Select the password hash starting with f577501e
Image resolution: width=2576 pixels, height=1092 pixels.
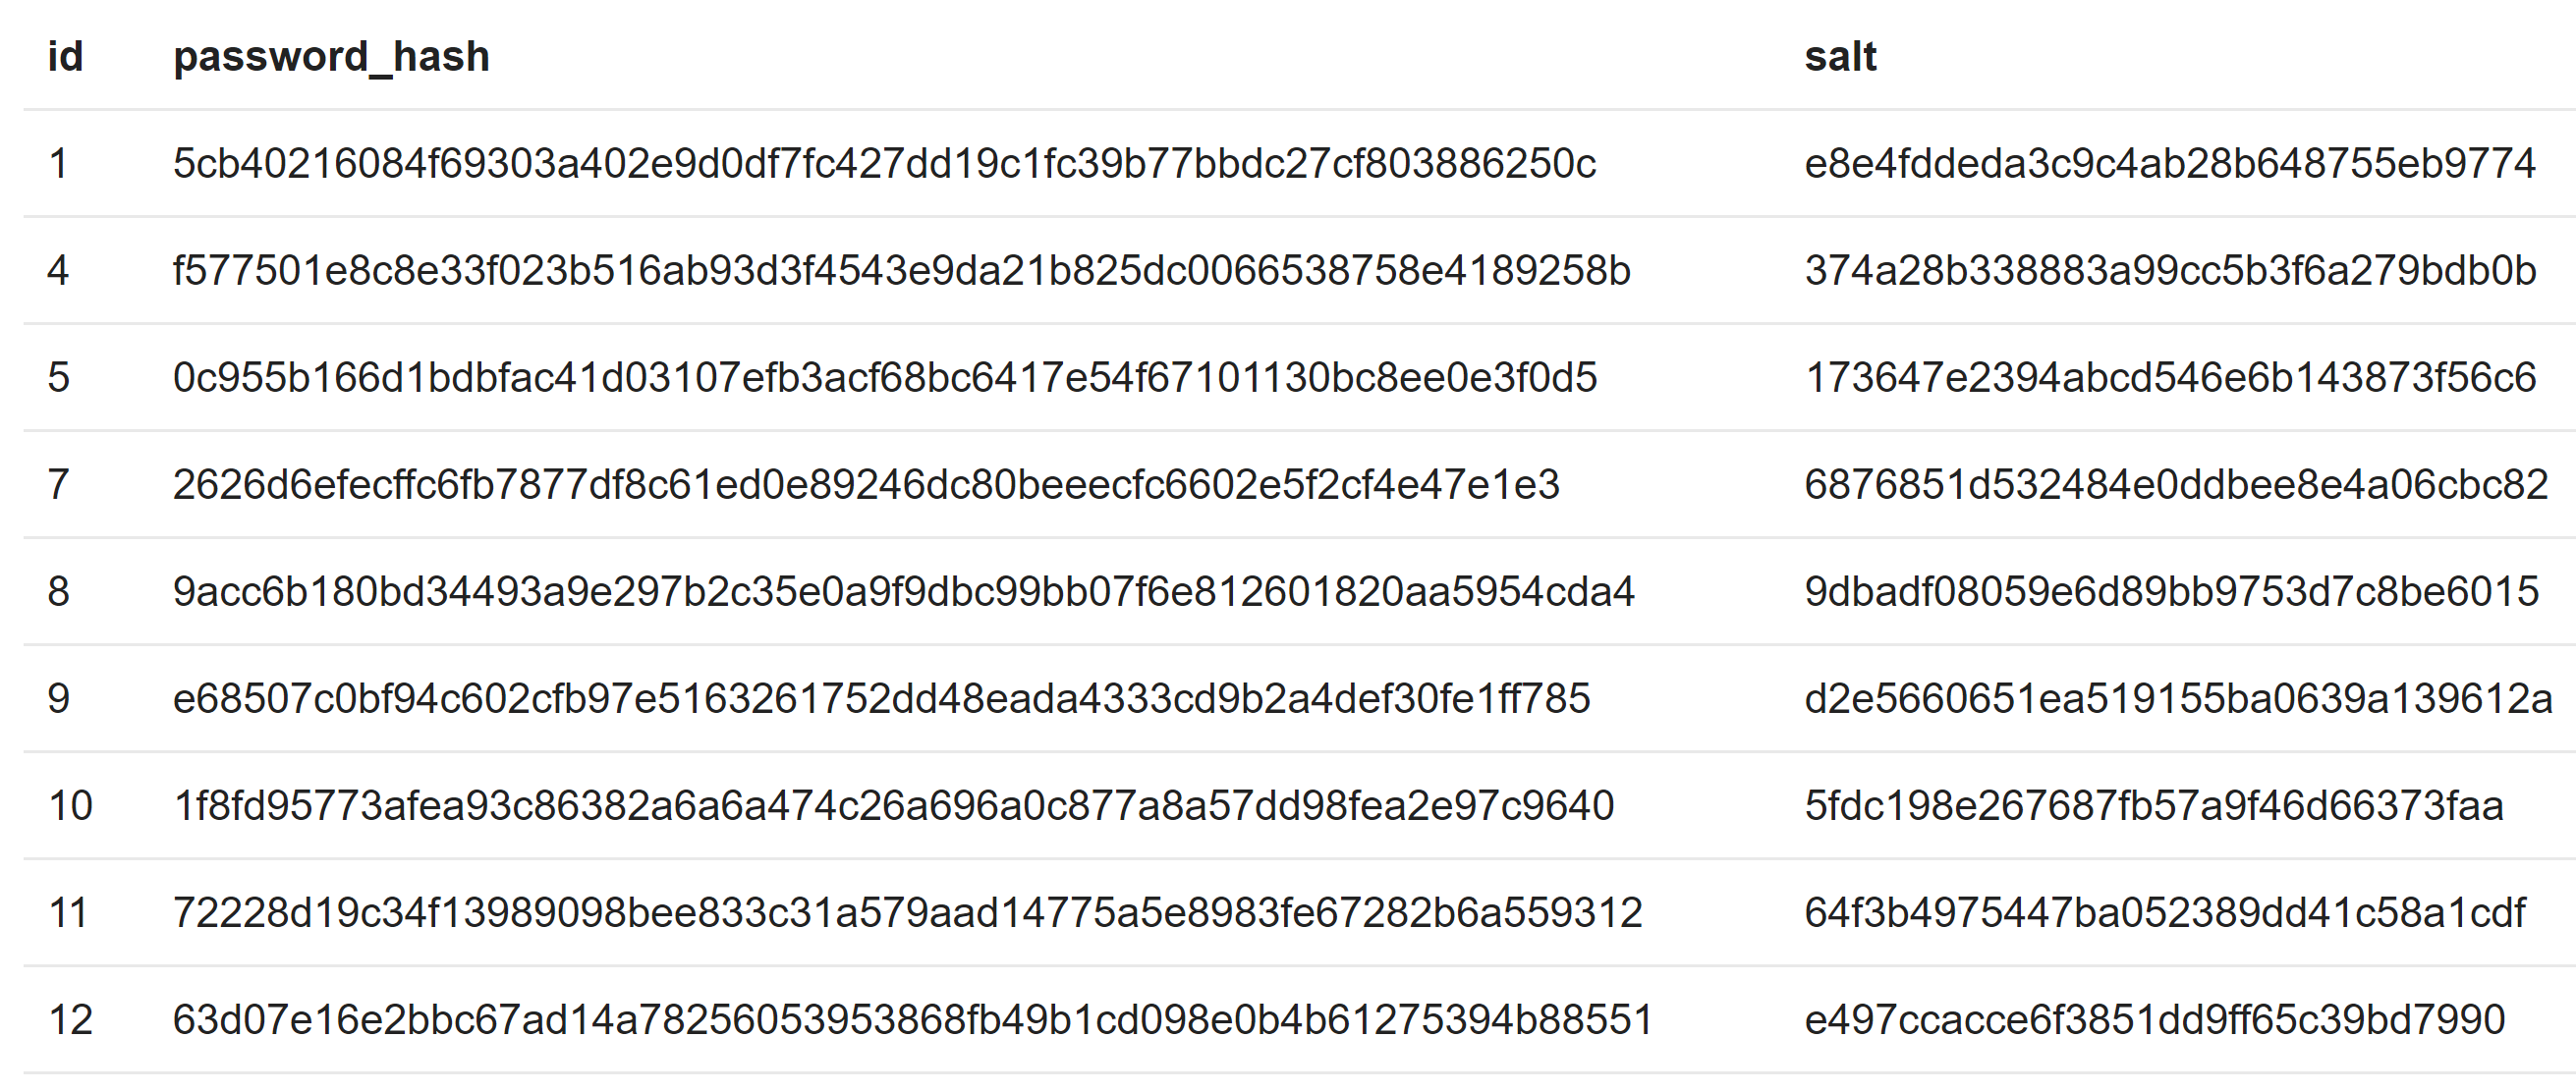coord(901,271)
